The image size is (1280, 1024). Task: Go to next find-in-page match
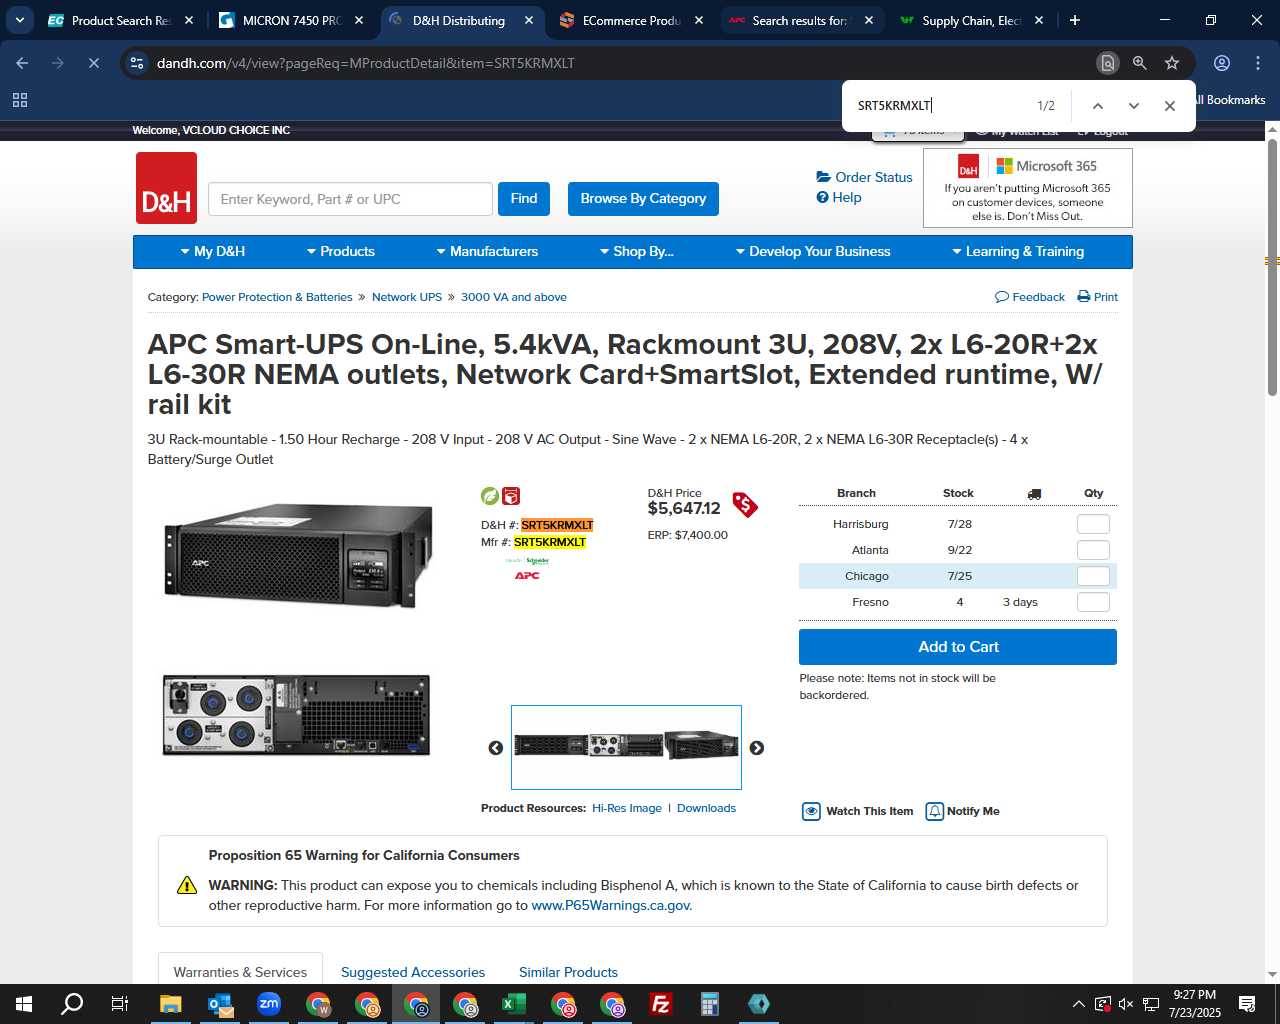[x=1134, y=106]
